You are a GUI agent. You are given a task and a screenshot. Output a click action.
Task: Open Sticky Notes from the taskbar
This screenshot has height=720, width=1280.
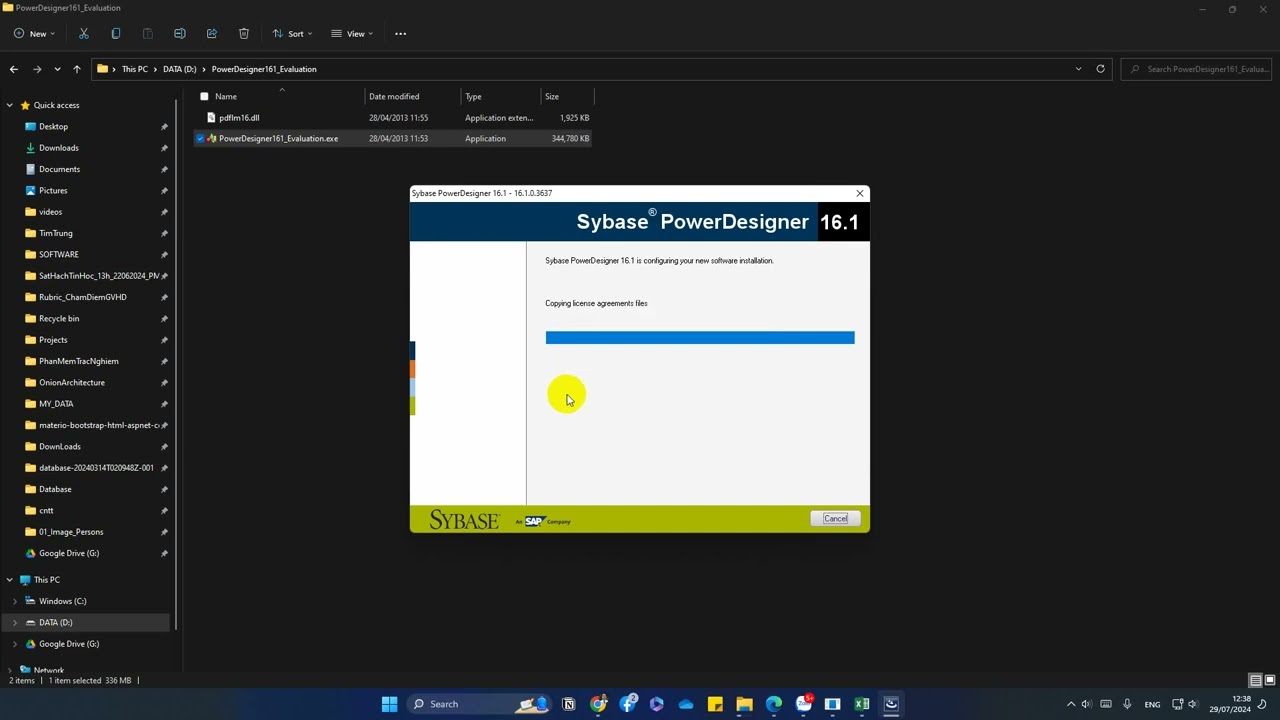point(715,704)
